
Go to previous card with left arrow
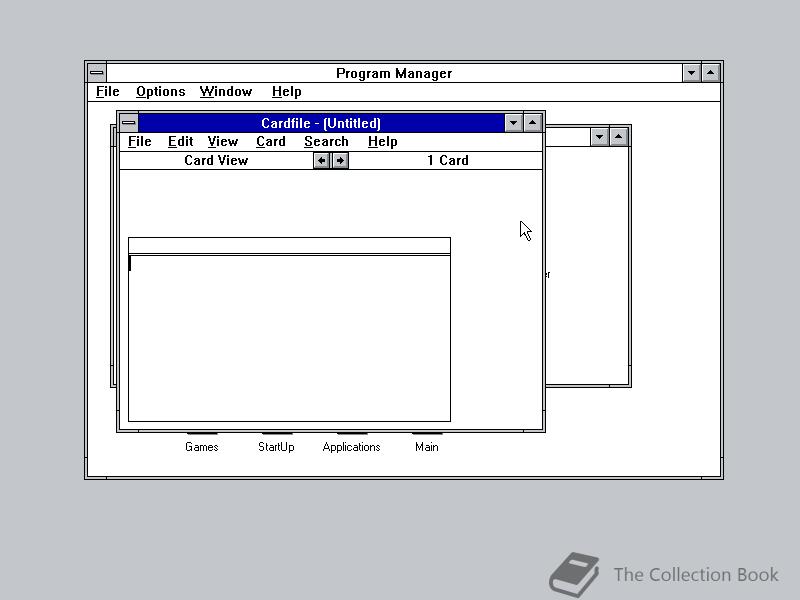point(321,160)
